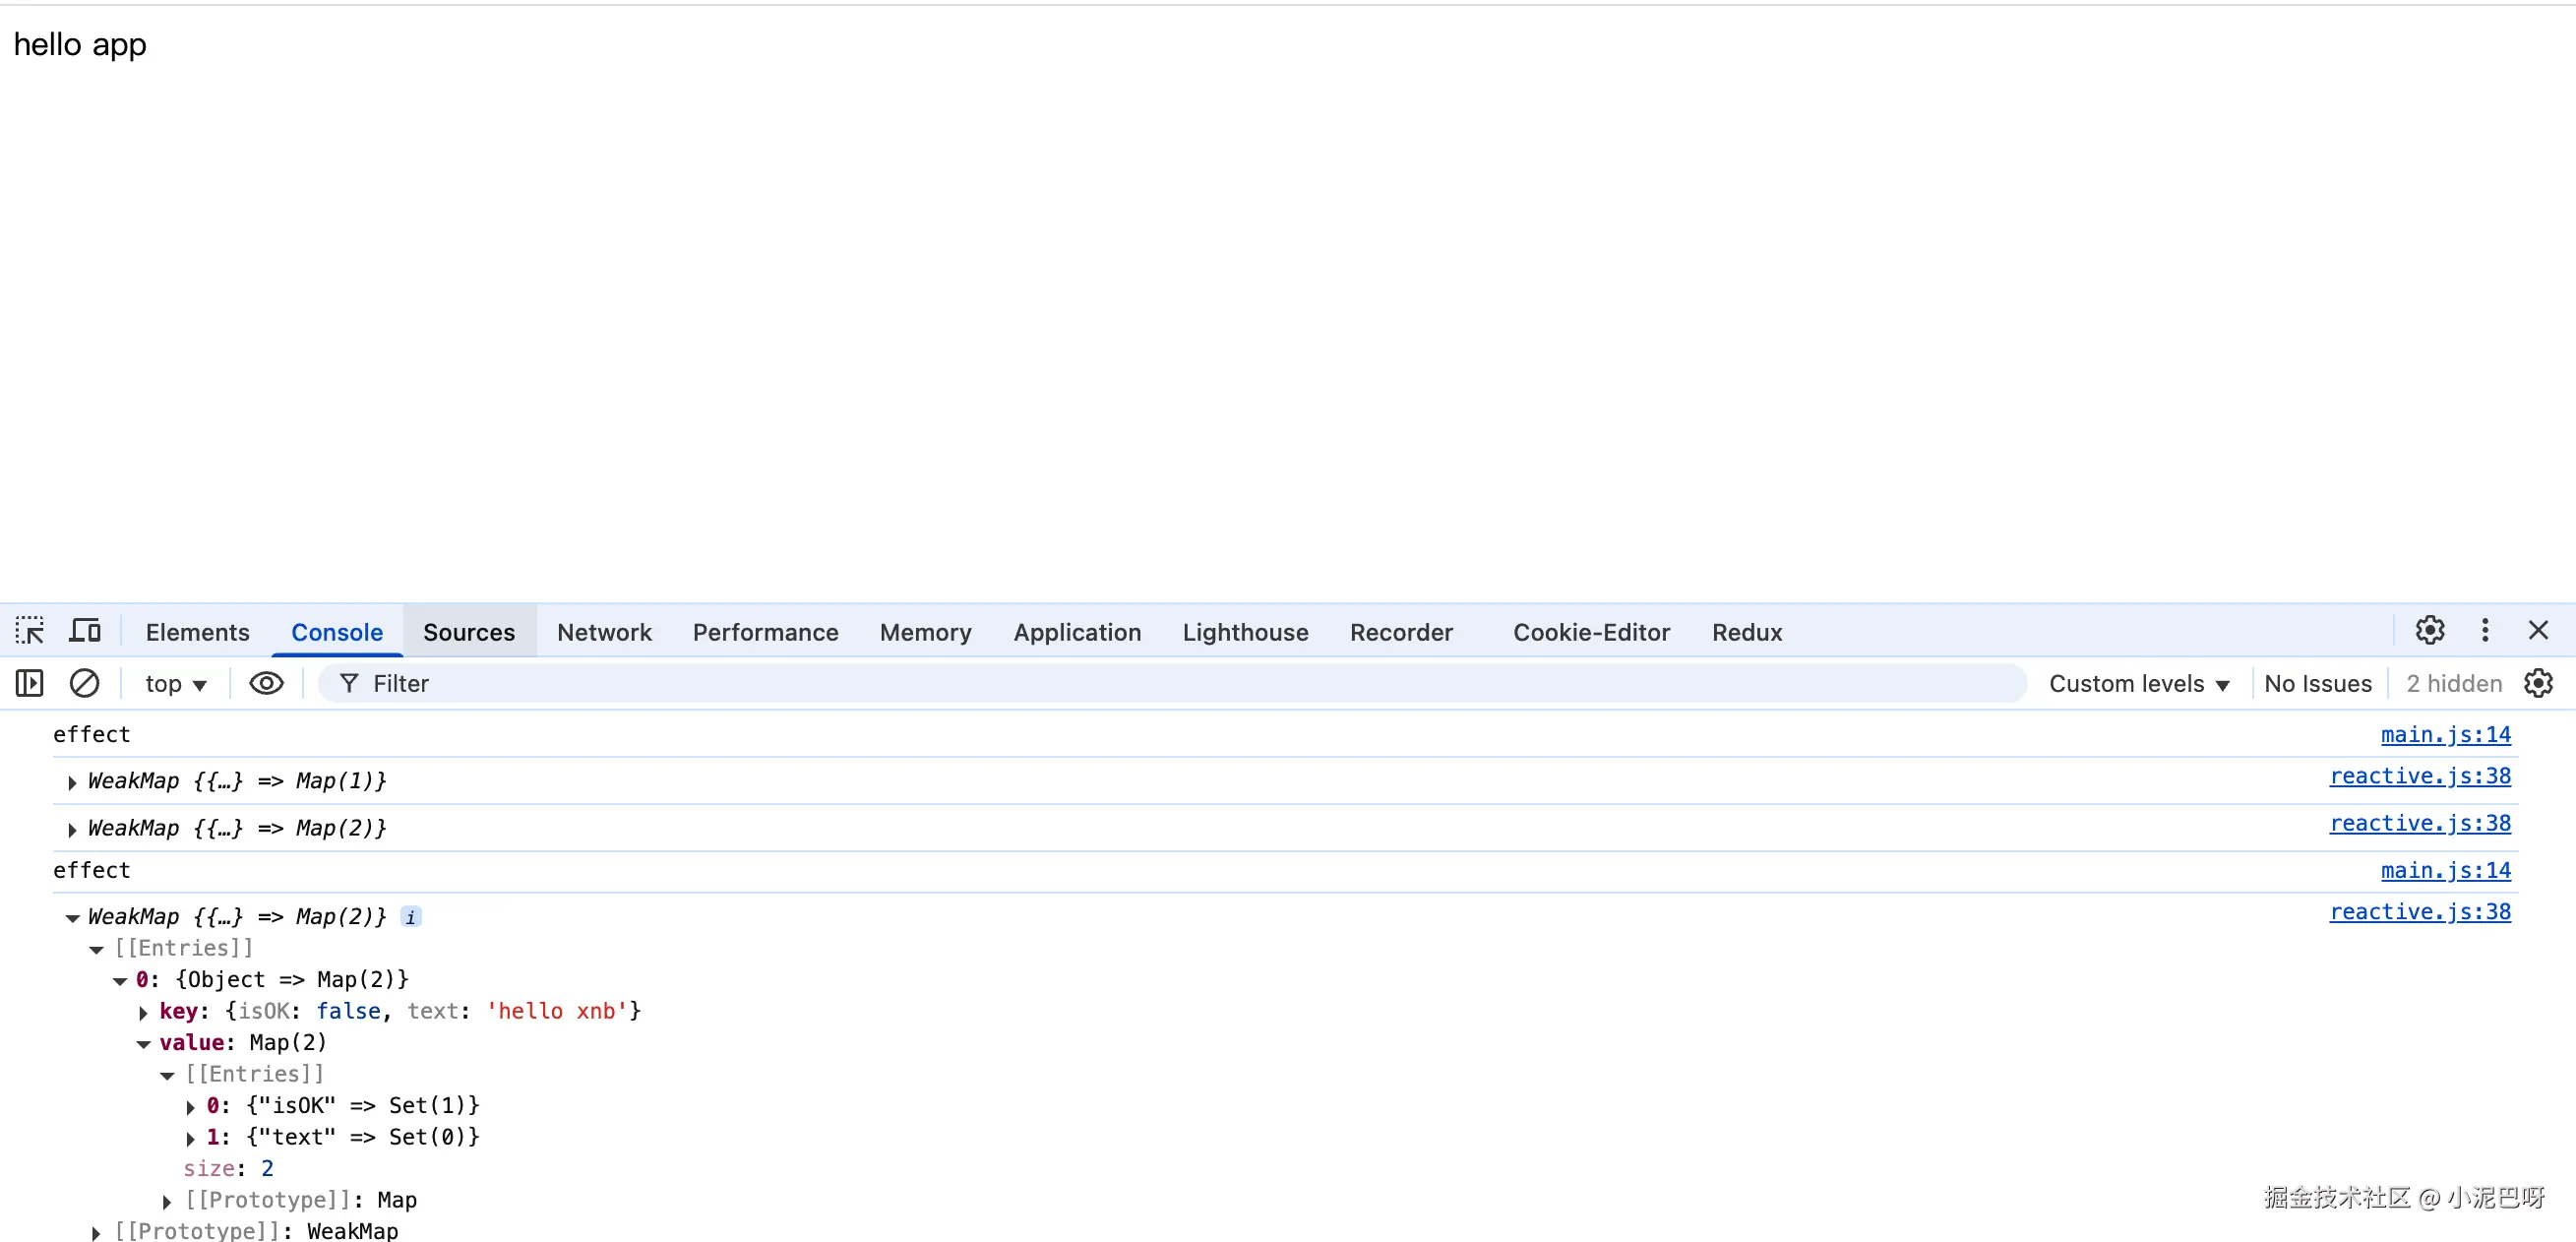Toggle the device toolbar icon

click(x=85, y=631)
